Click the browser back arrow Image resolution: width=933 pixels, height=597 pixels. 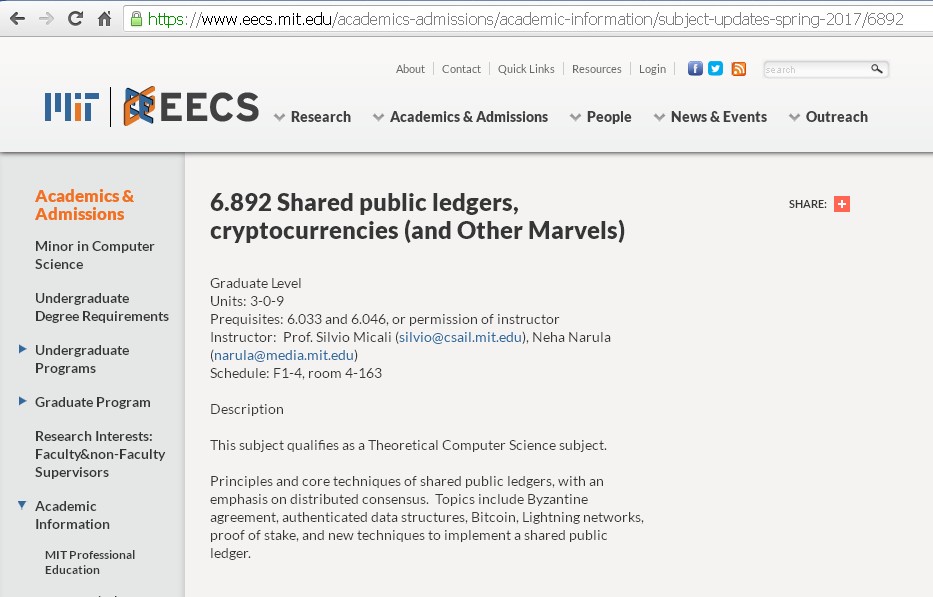pyautogui.click(x=18, y=19)
